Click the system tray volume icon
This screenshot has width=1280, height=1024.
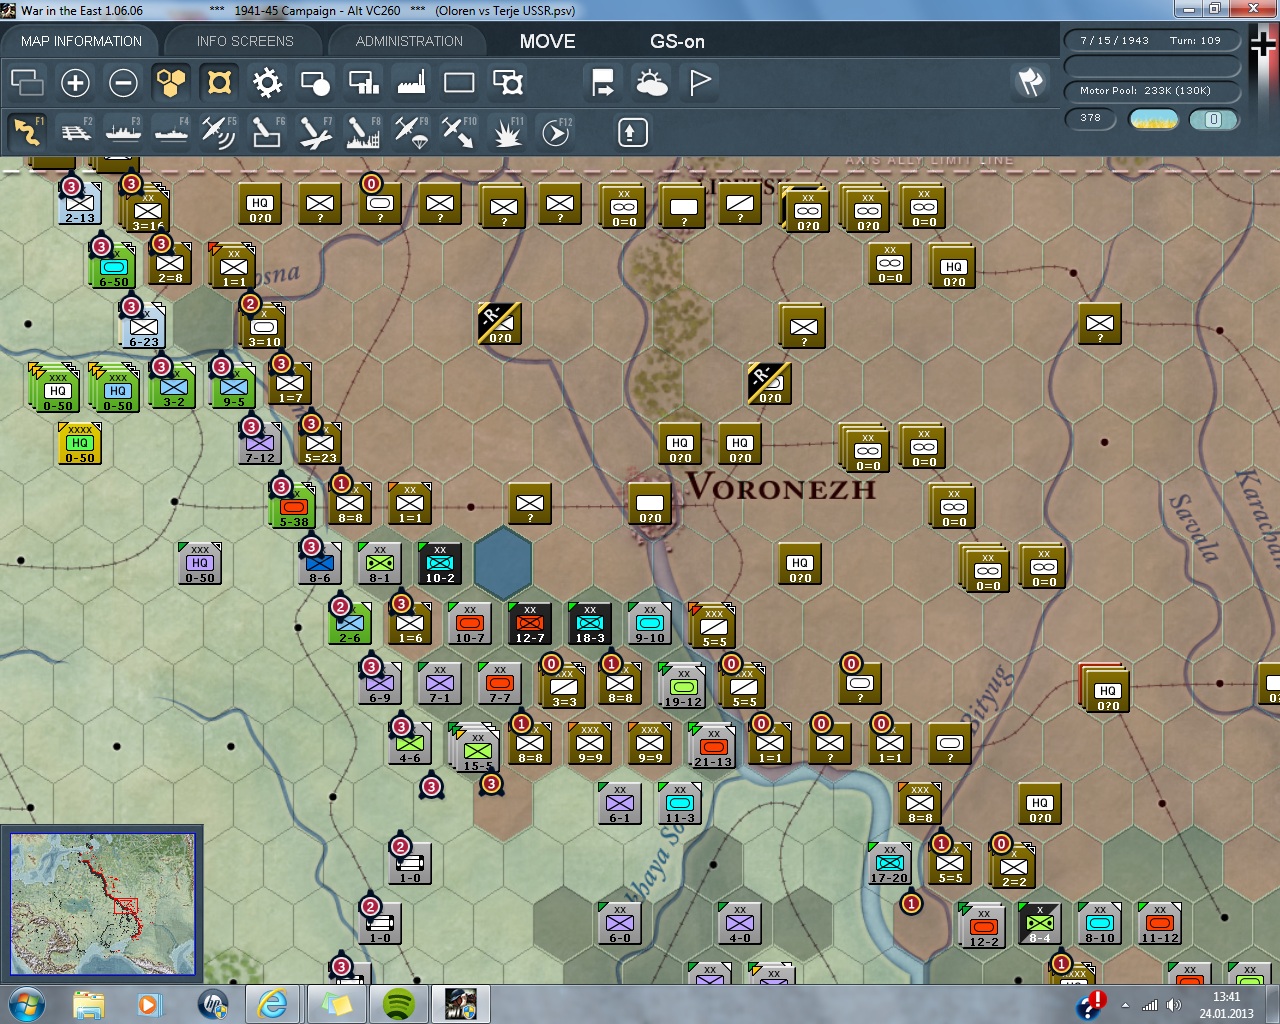click(x=1173, y=1005)
